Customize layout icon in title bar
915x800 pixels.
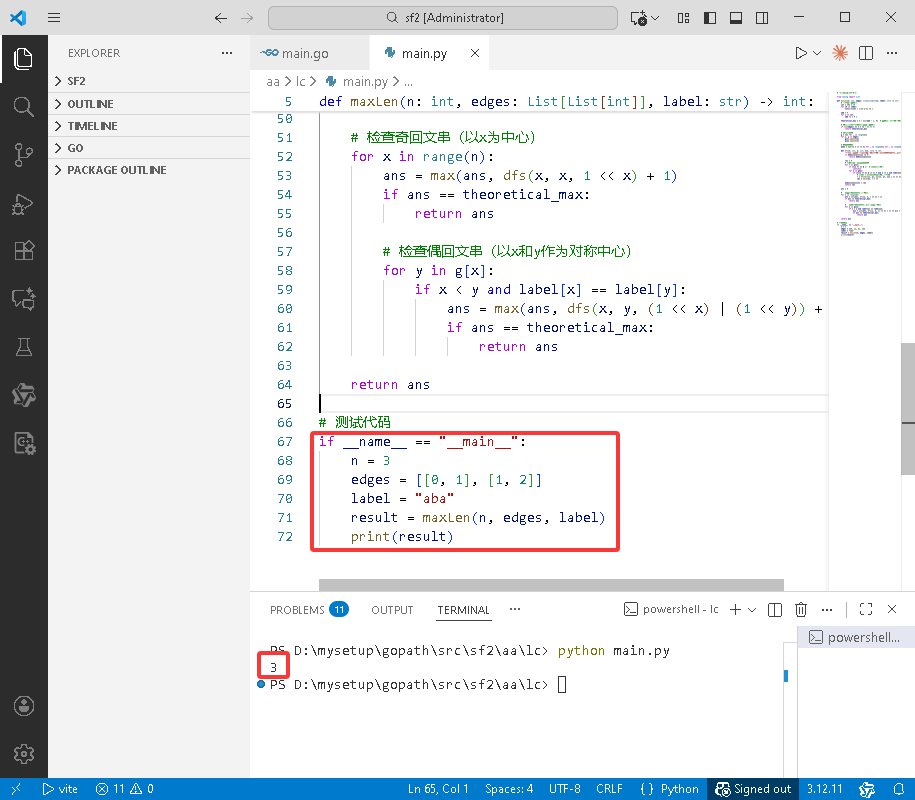pos(683,18)
